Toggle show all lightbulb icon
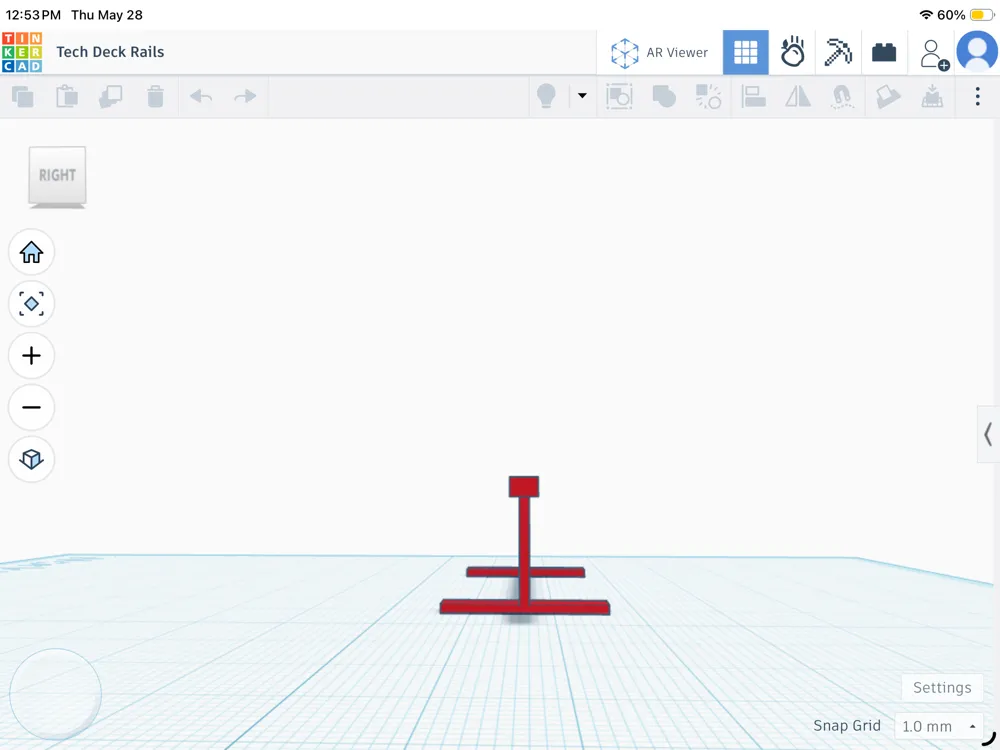The height and width of the screenshot is (750, 1000). click(547, 96)
